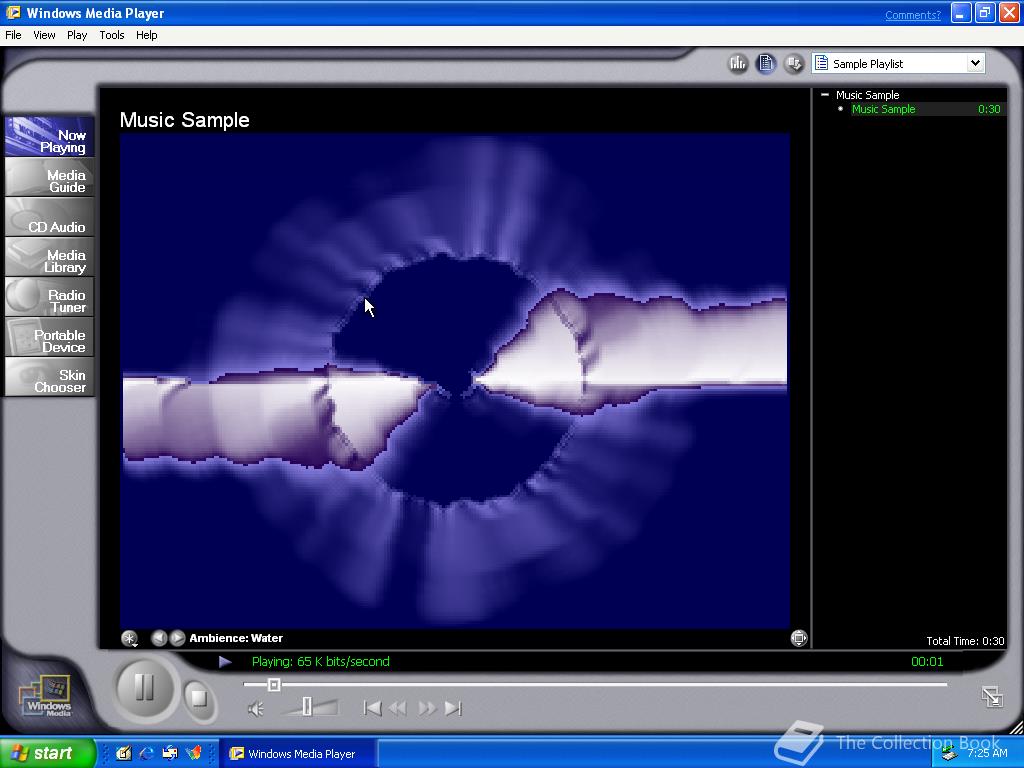Viewport: 1024px width, 768px height.
Task: Skip to the next track
Action: pyautogui.click(x=453, y=708)
